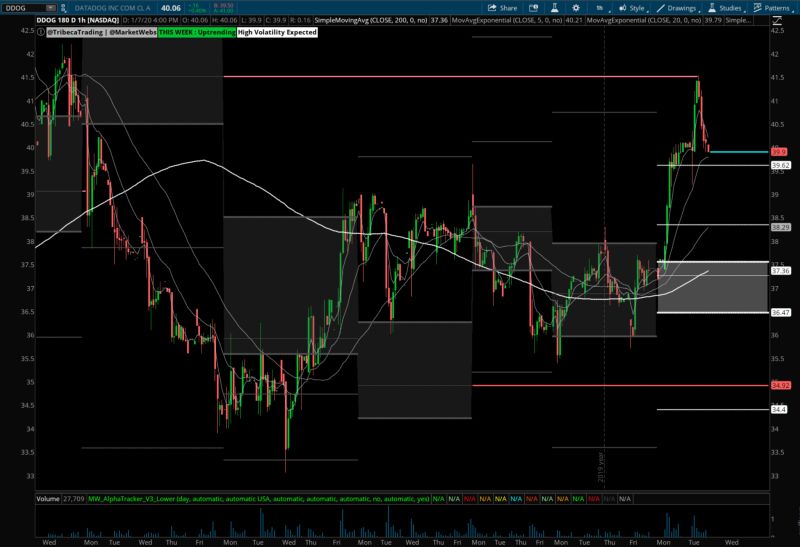Click the 'DDOG 180 D 1h [NASDAQ]' chart title

coord(78,20)
